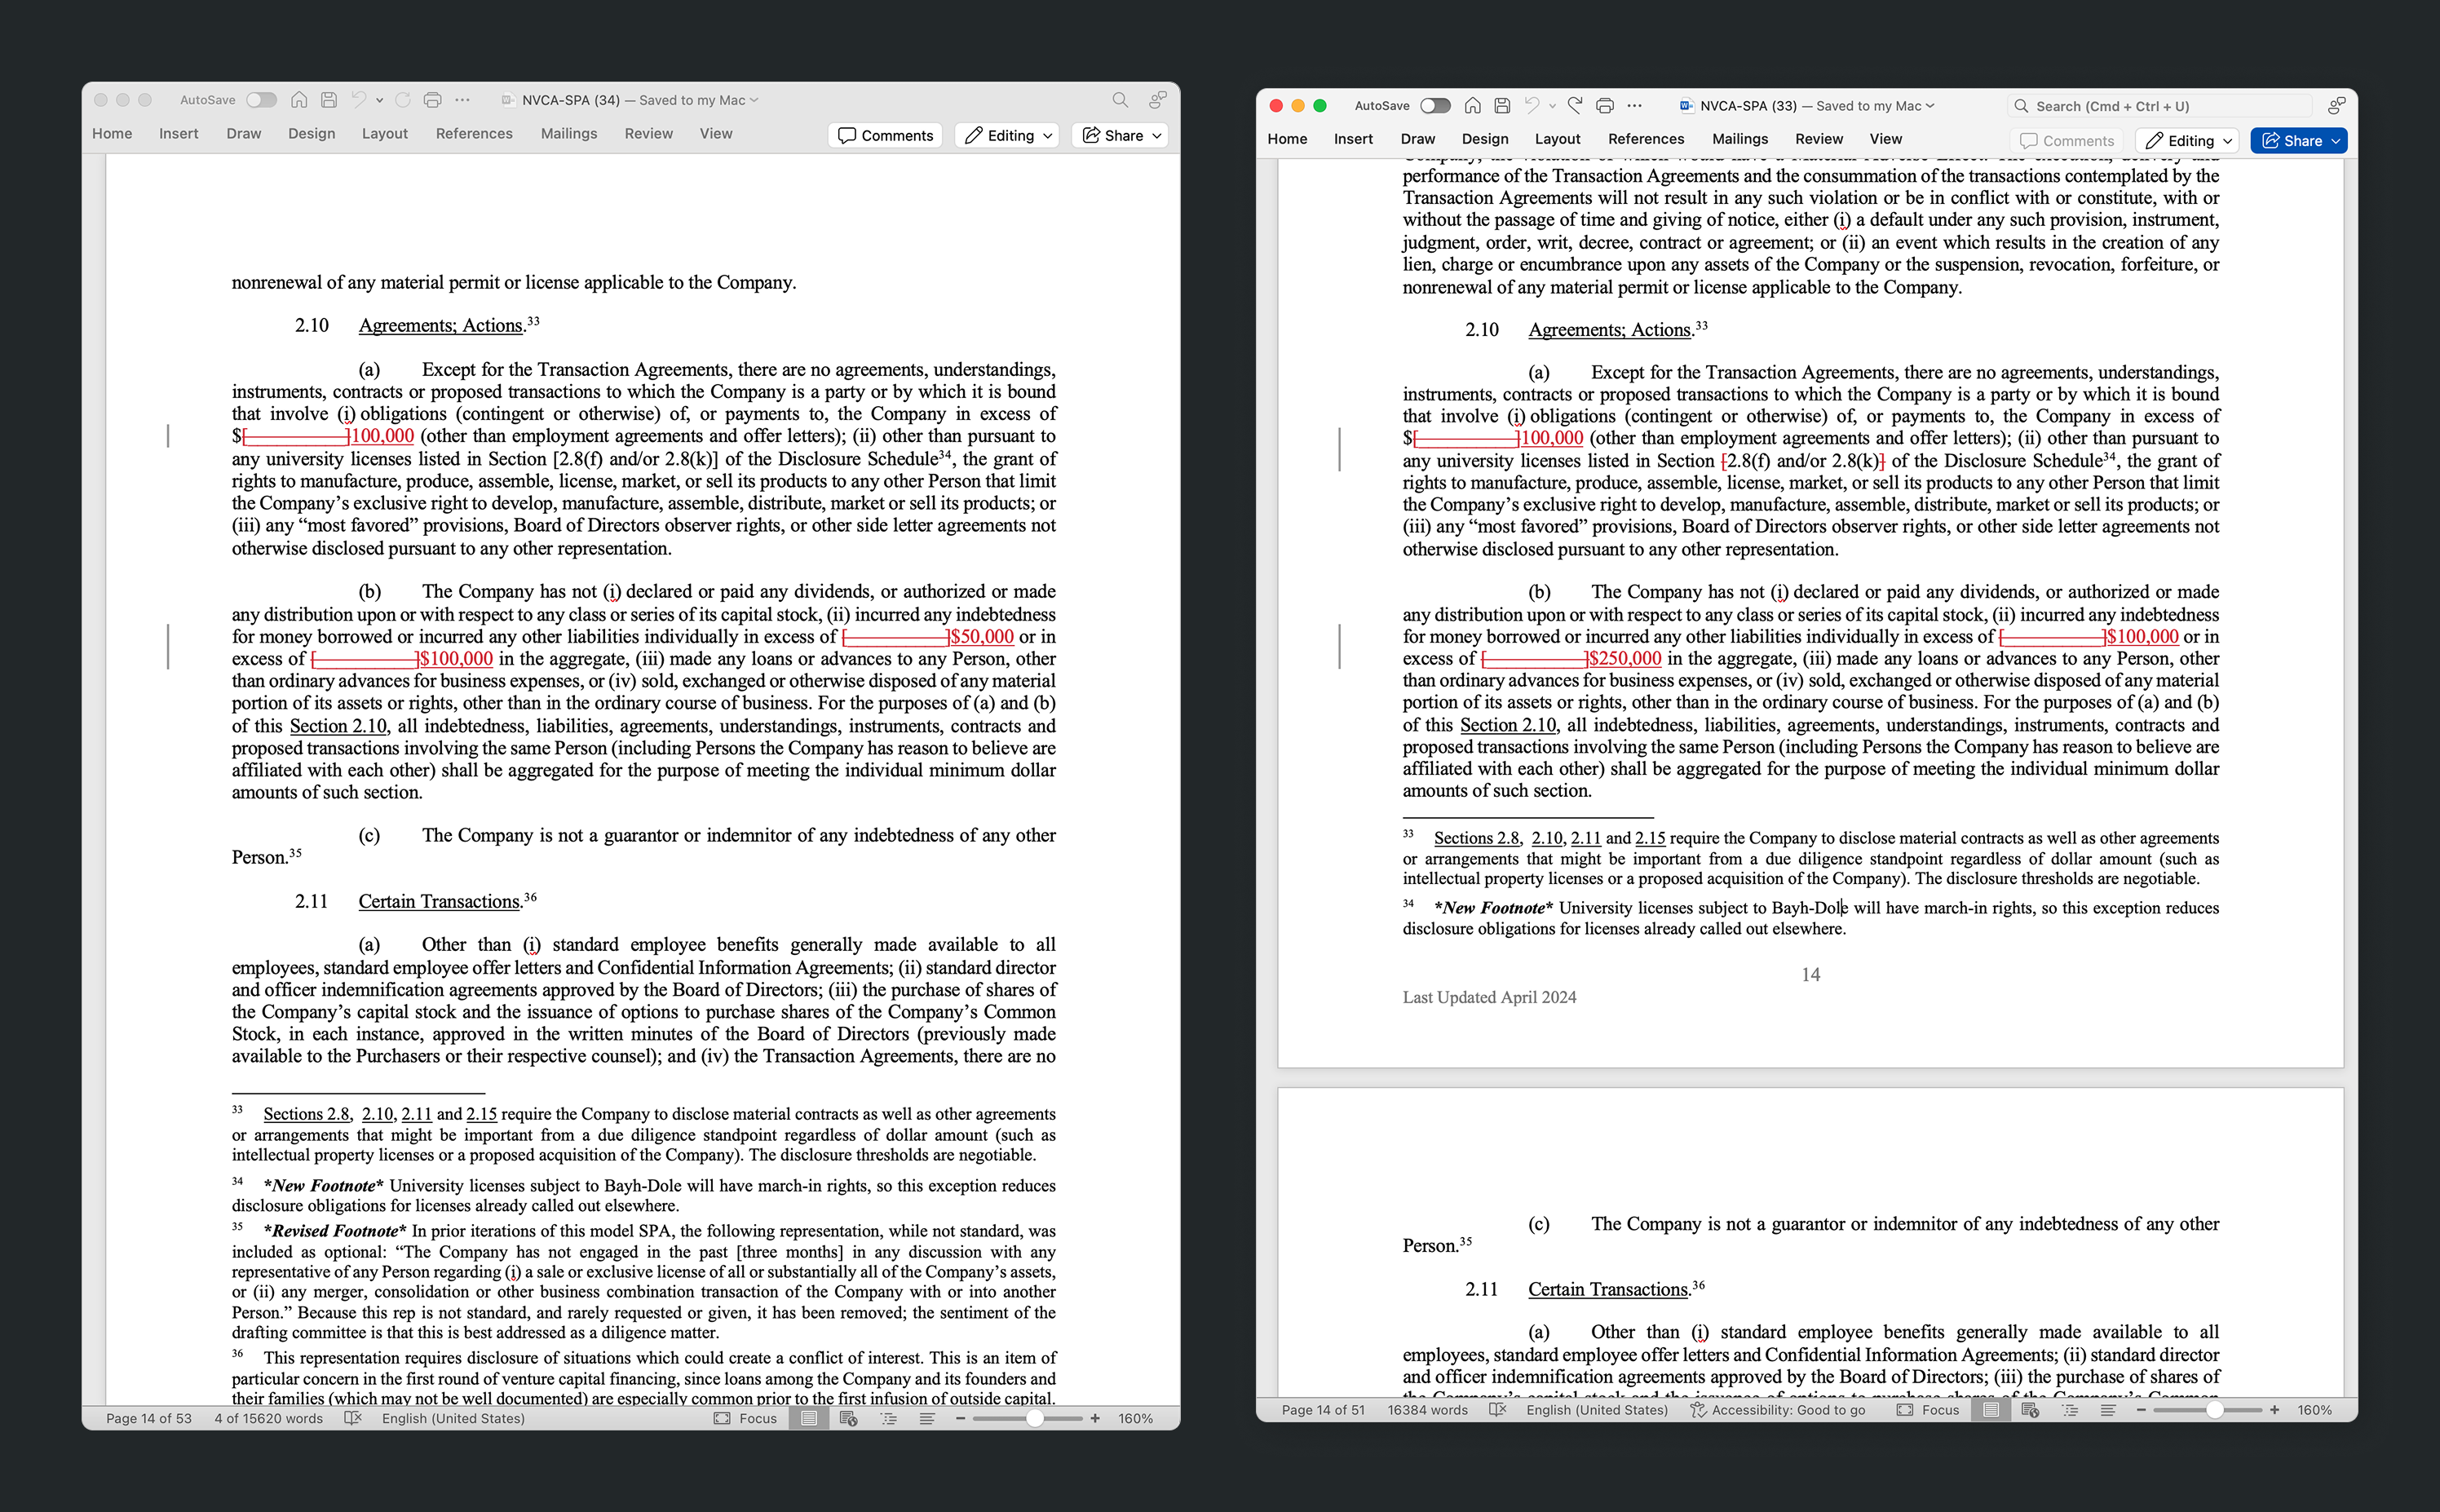
Task: Click the search magnifier in NVCA-SPA (34) window
Action: tap(1120, 100)
